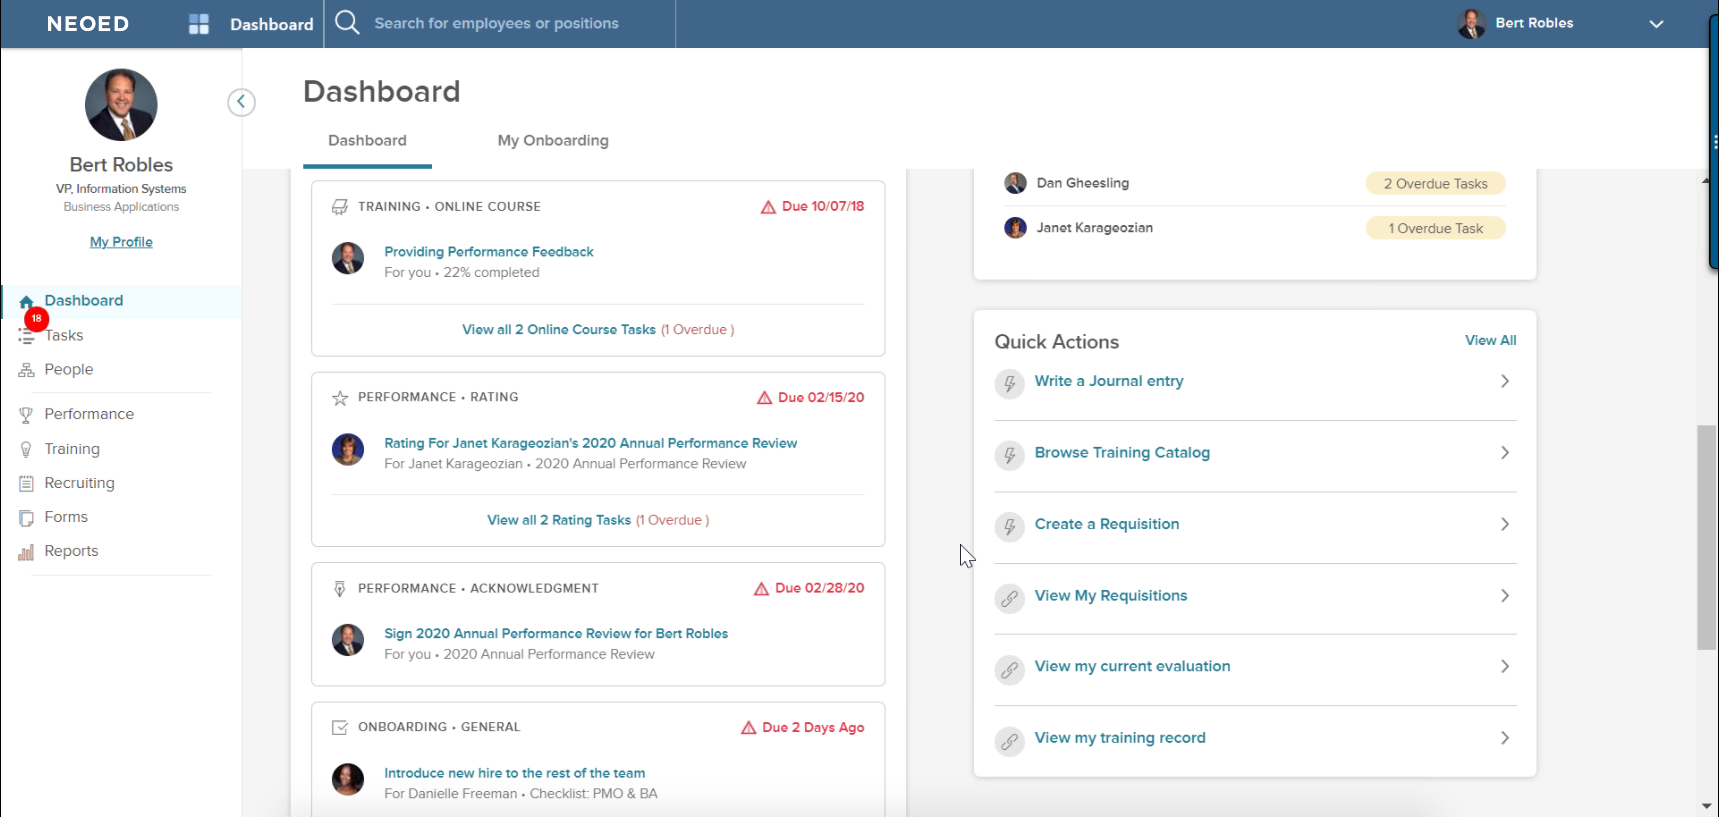Screen dimensions: 1719x817
Task: Collapse the sidebar with the arrow button
Action: pos(241,102)
